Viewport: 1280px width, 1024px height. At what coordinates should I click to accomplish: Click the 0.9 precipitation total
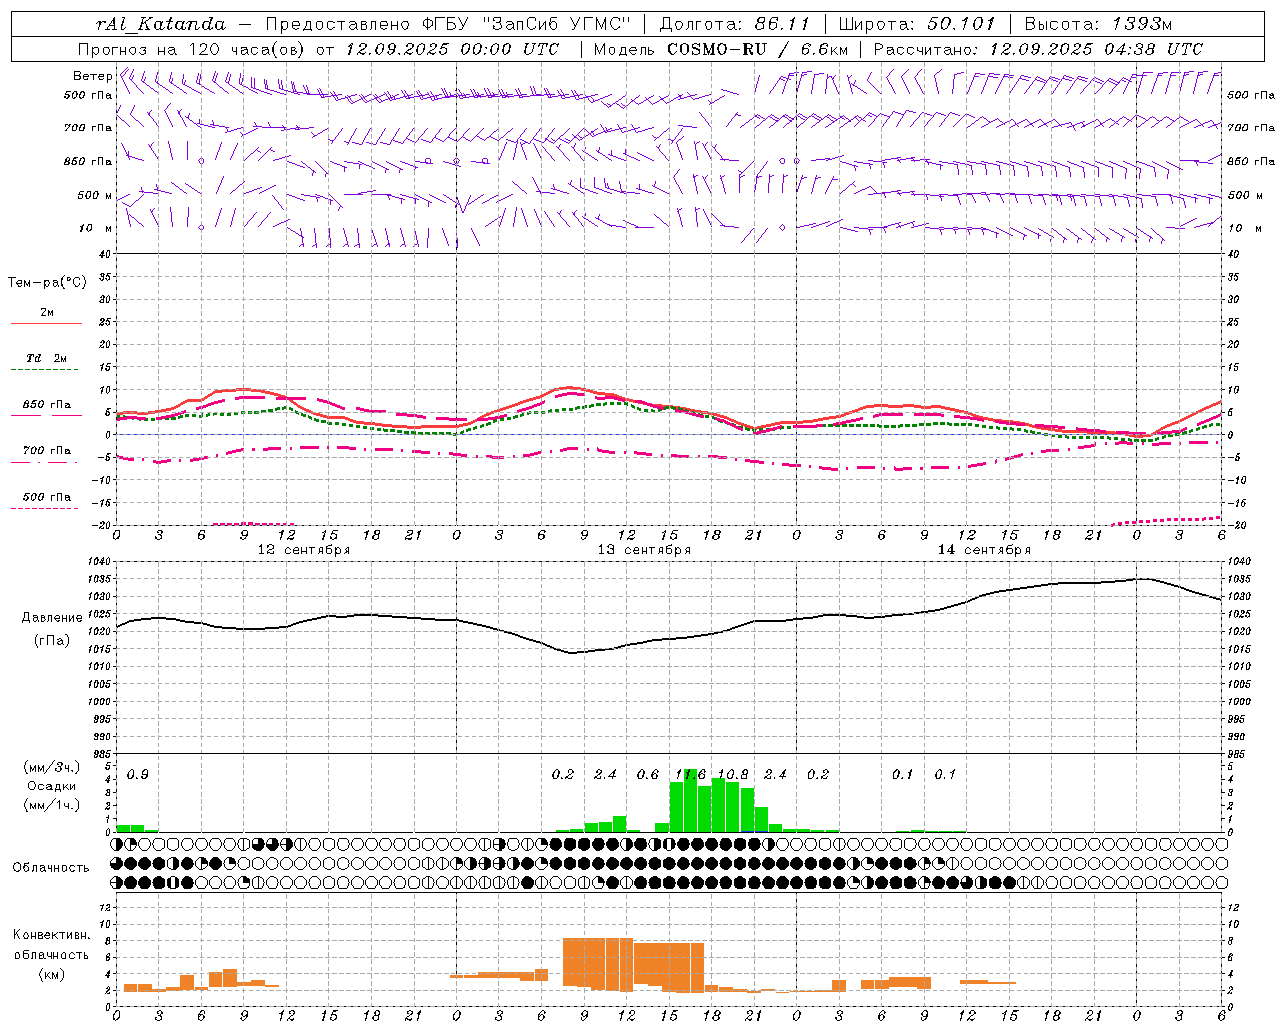coord(138,775)
